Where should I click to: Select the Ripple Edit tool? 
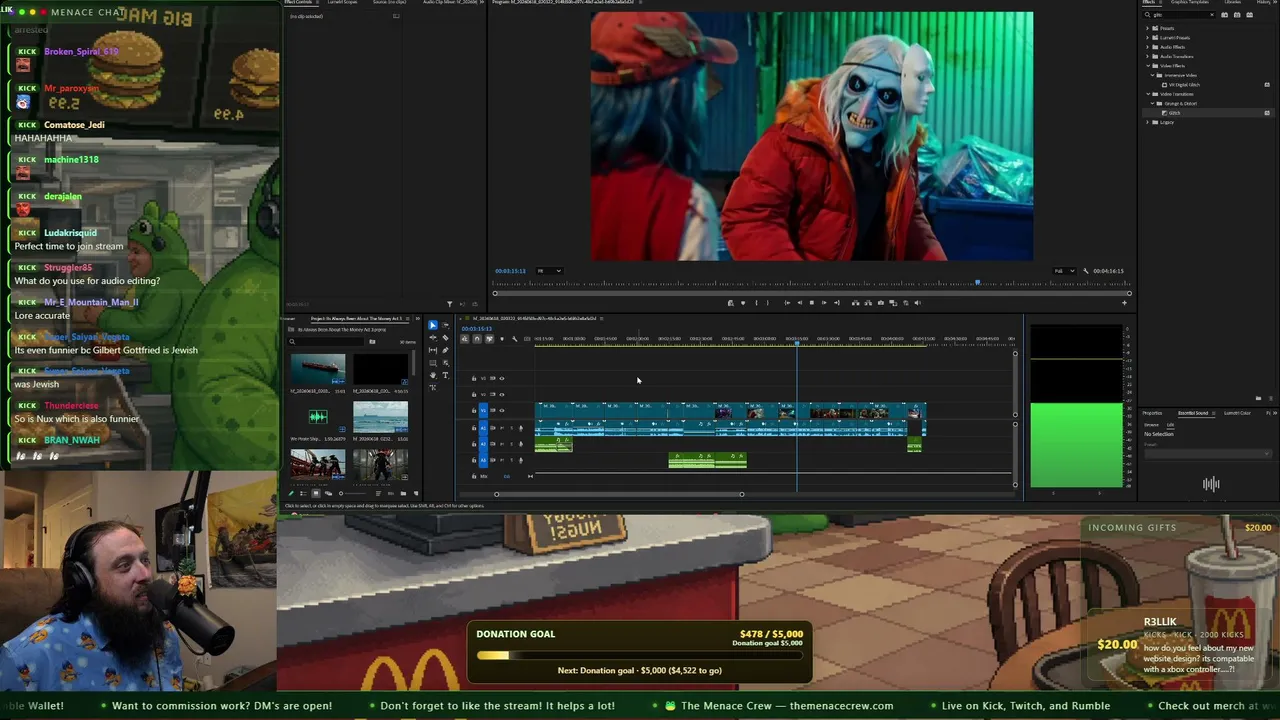pyautogui.click(x=433, y=338)
